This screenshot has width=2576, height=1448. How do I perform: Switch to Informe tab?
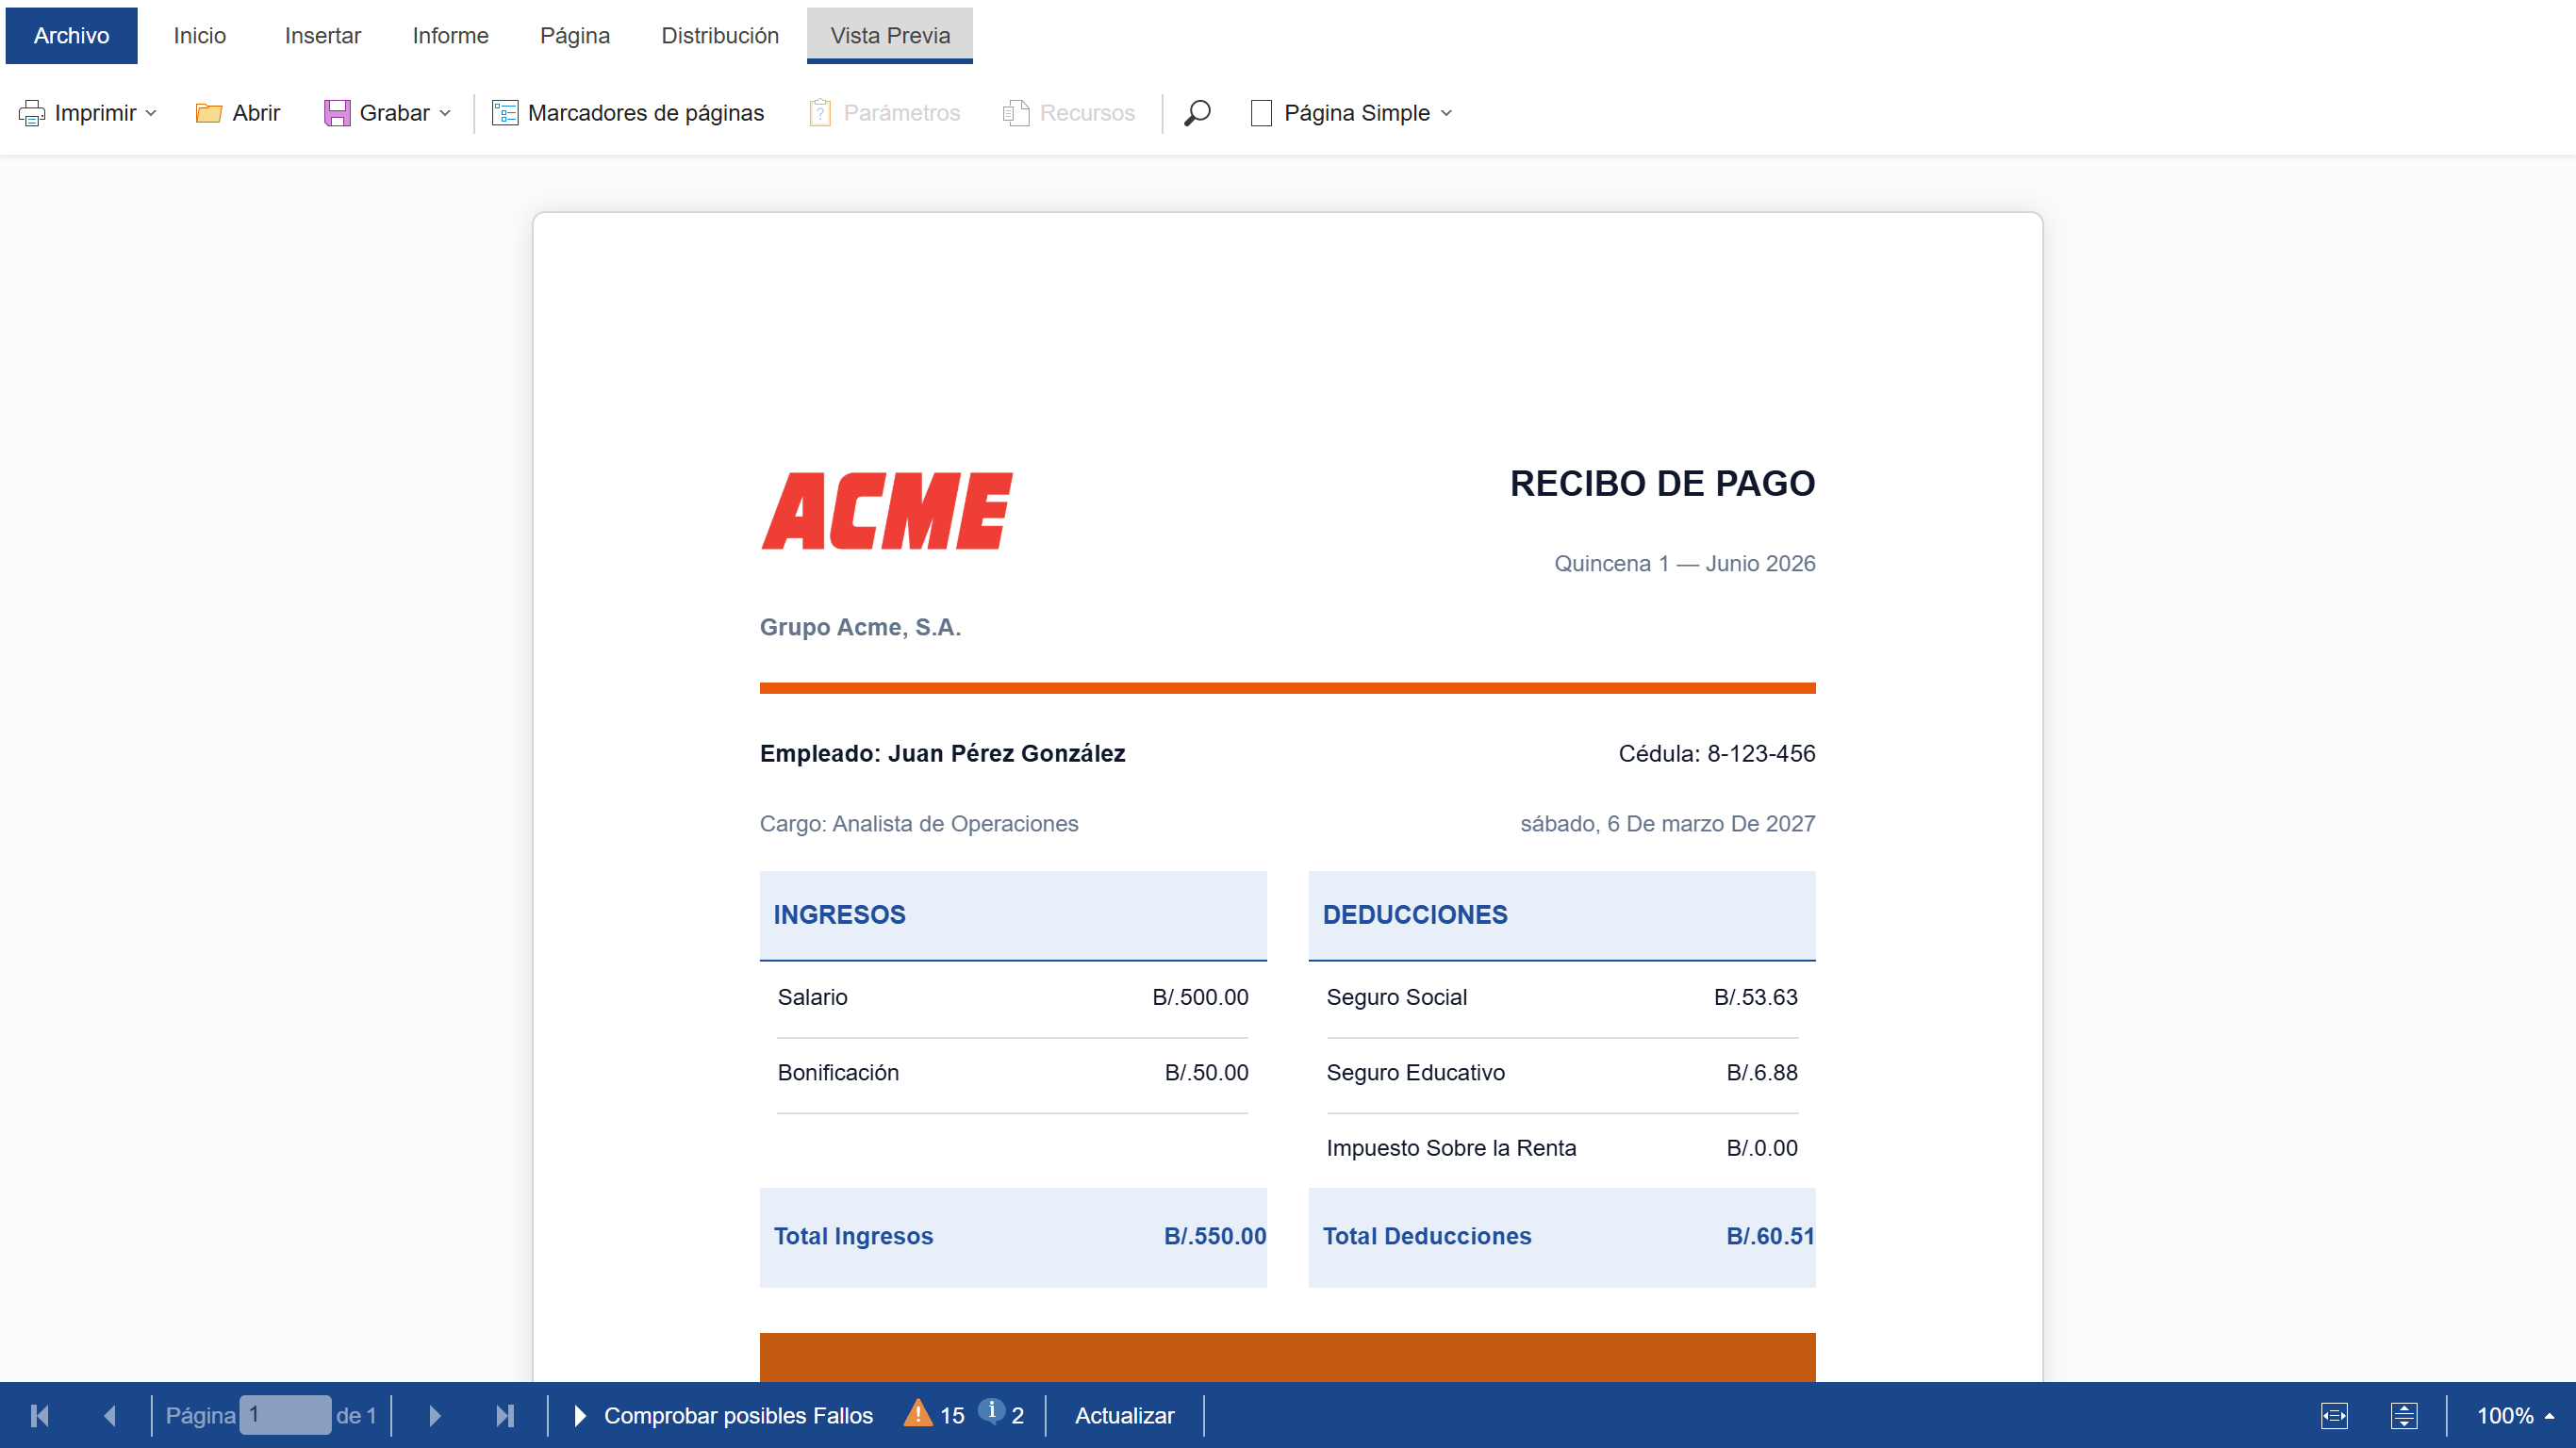pyautogui.click(x=450, y=35)
